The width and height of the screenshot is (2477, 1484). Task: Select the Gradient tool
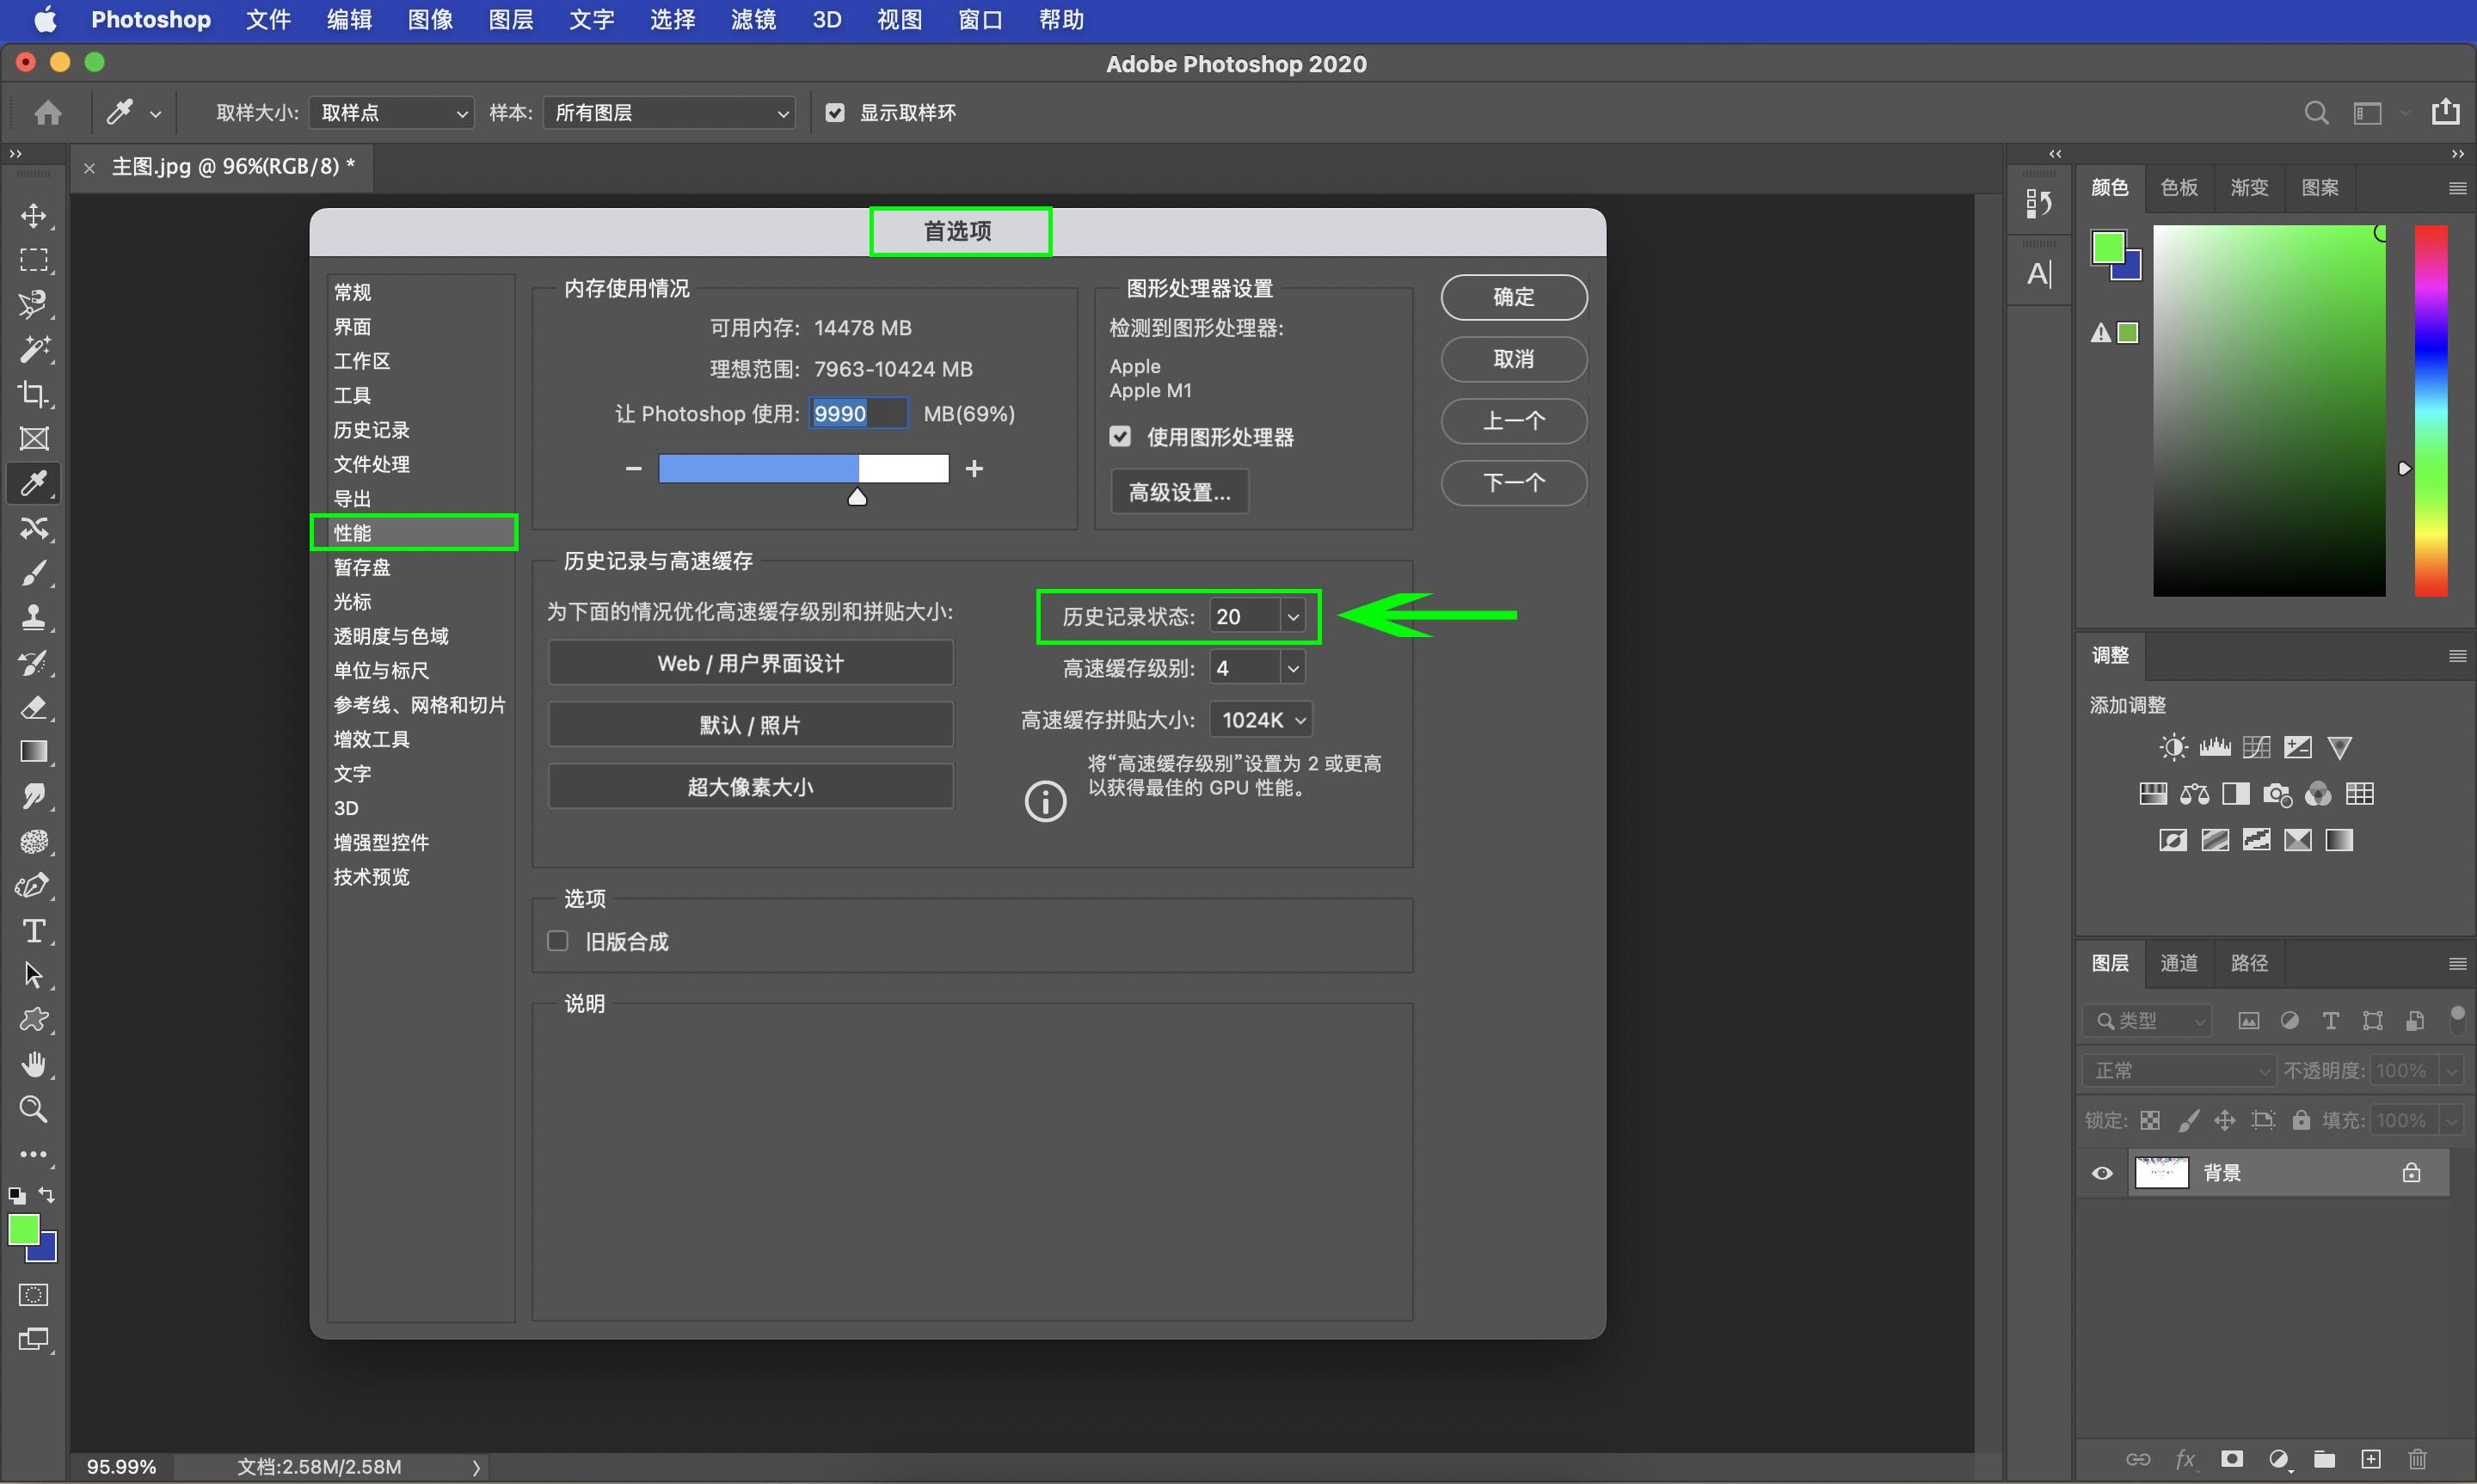[34, 751]
